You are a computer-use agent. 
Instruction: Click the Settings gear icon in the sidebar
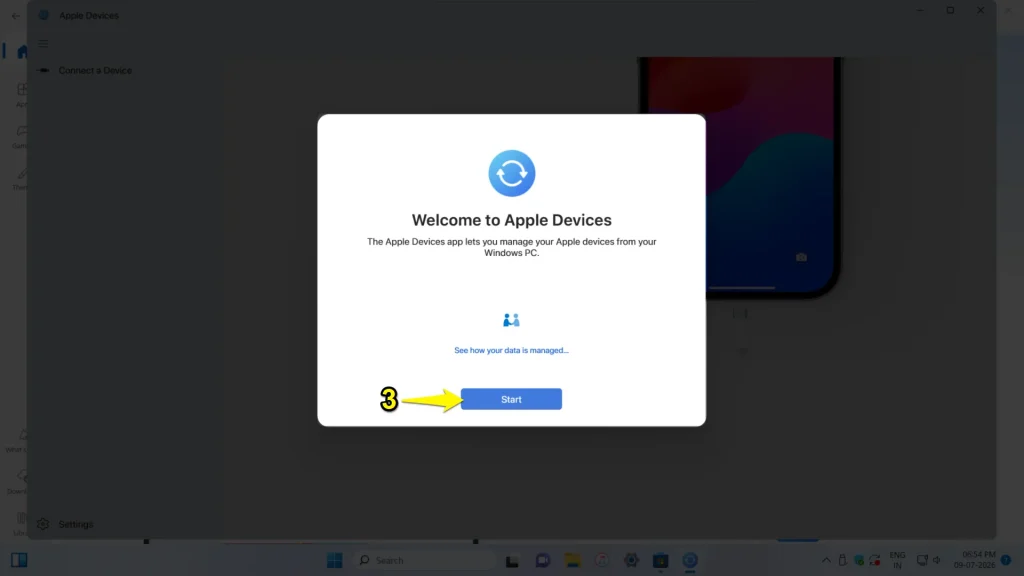tap(43, 524)
